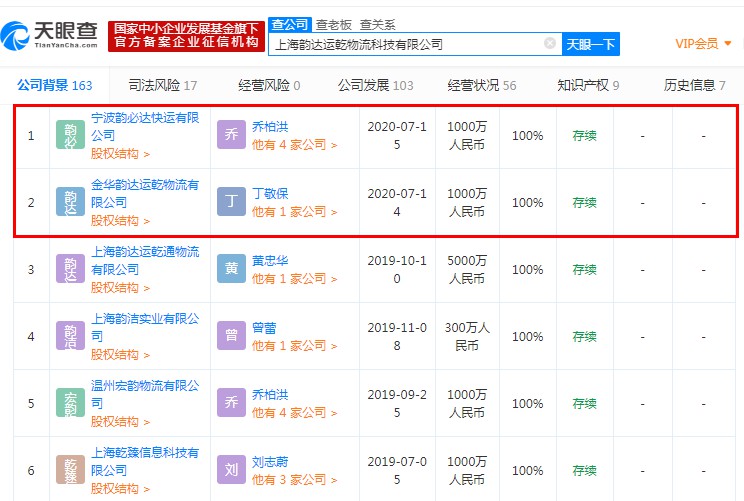Screen dimensions: 744x501
Task: Click the 黄 avatar for 黄忠华
Action: [231, 269]
